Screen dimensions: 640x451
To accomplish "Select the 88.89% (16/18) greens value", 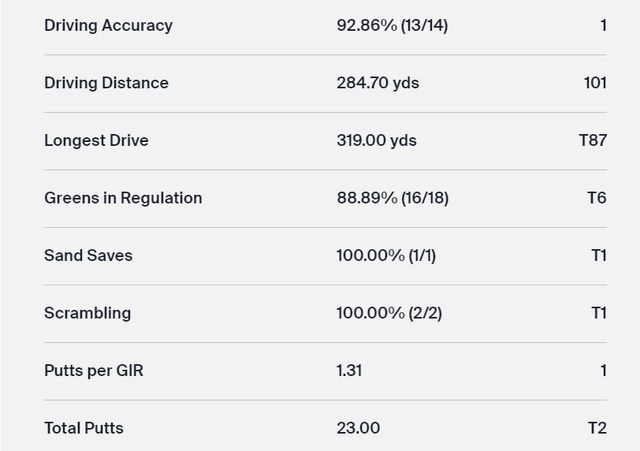I will (393, 198).
